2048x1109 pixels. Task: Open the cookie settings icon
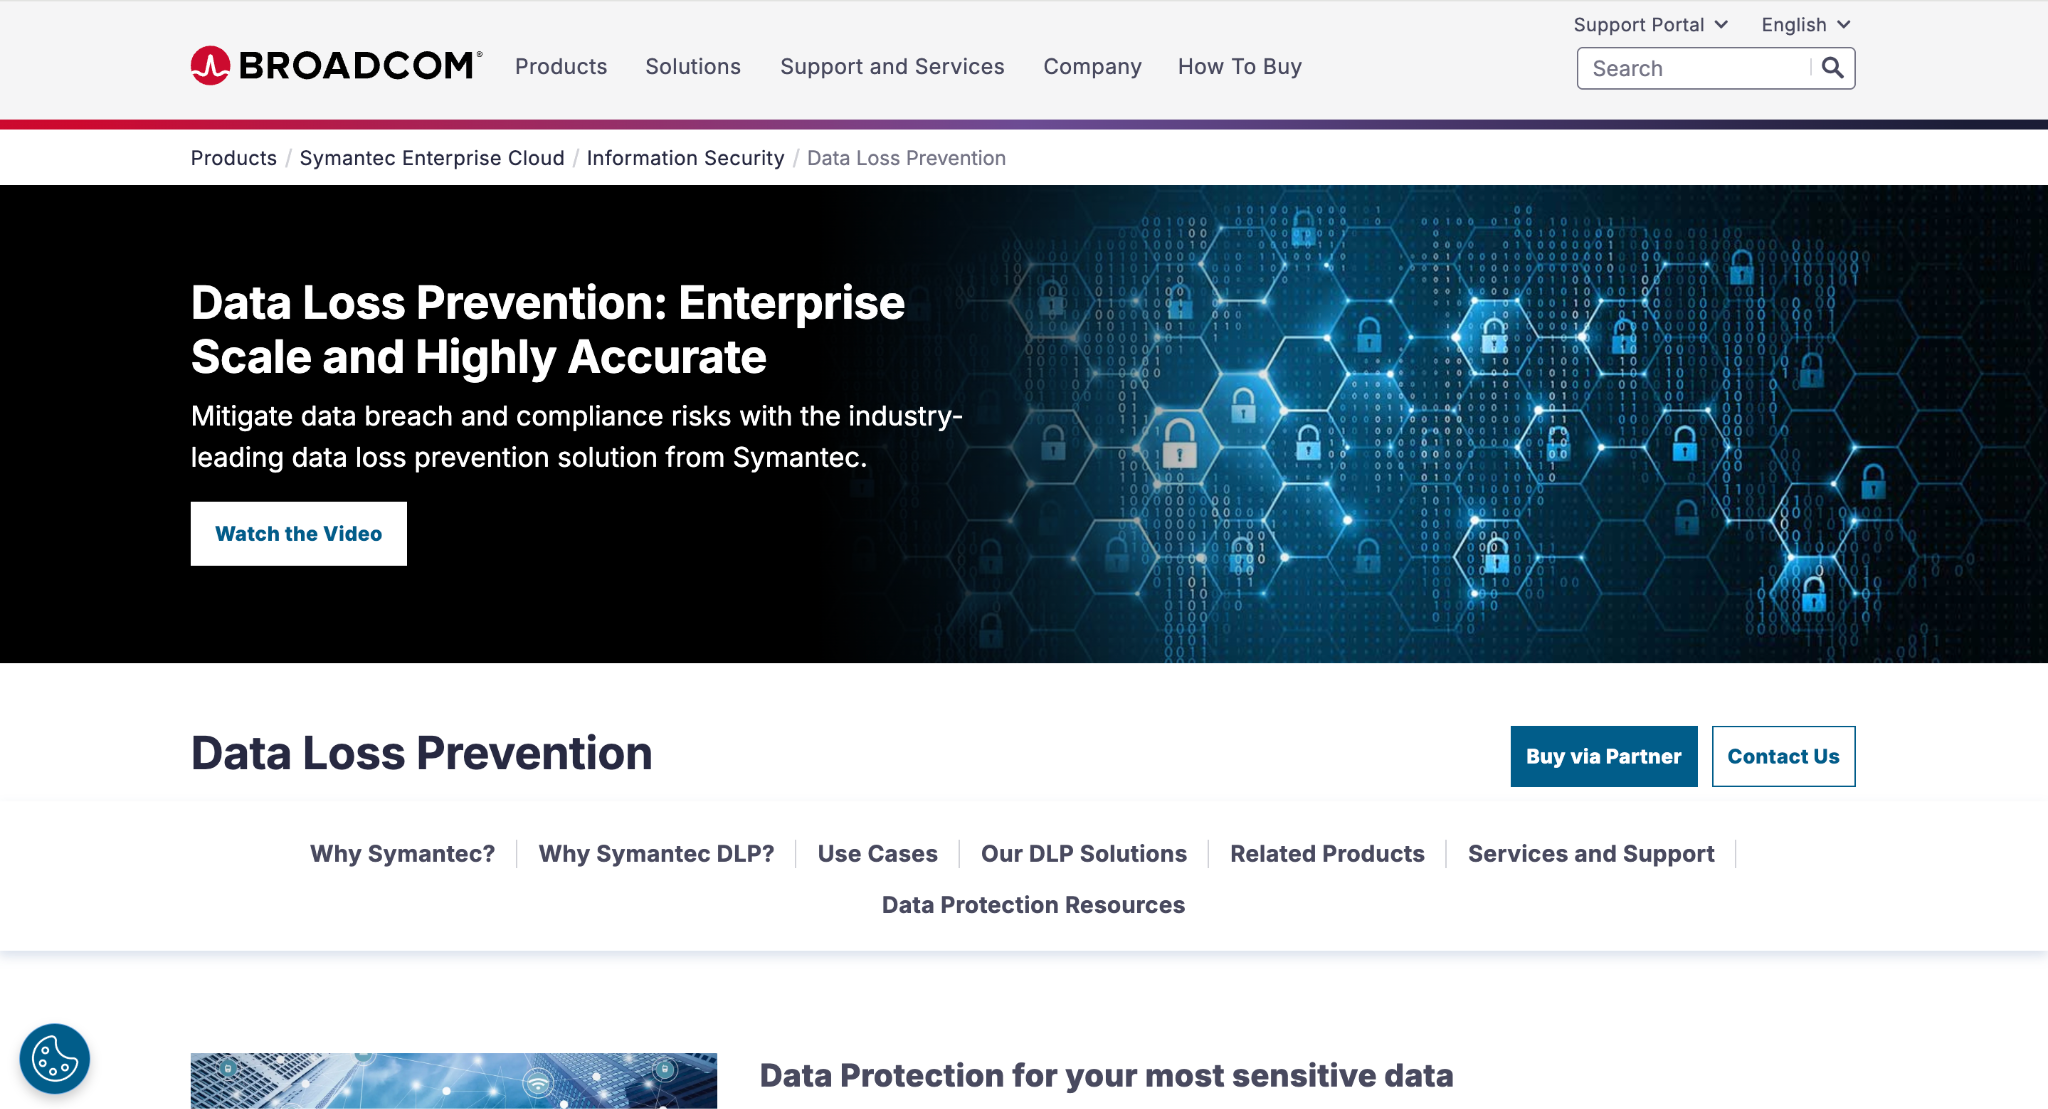[55, 1058]
